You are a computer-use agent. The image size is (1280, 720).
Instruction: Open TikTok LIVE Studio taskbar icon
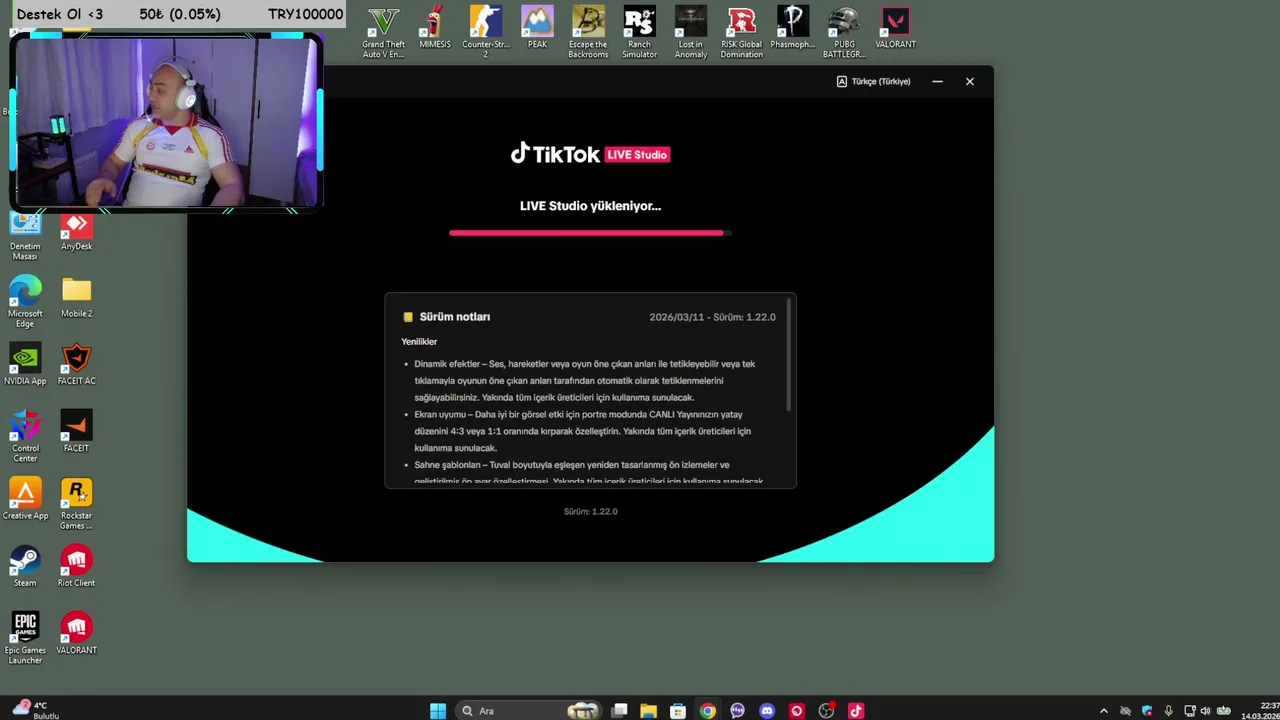click(x=856, y=711)
